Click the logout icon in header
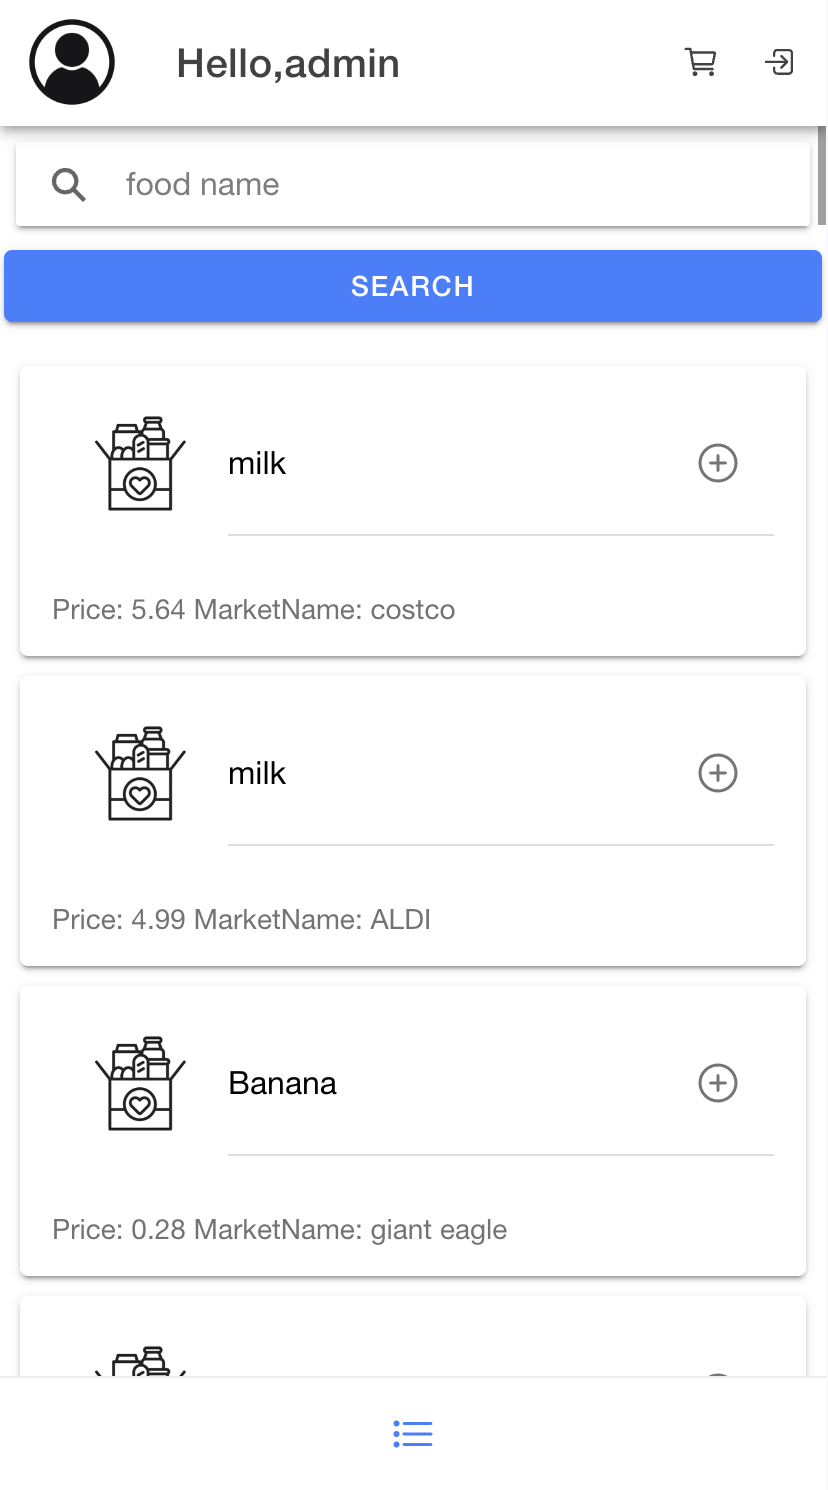The image size is (828, 1490). pyautogui.click(x=779, y=63)
